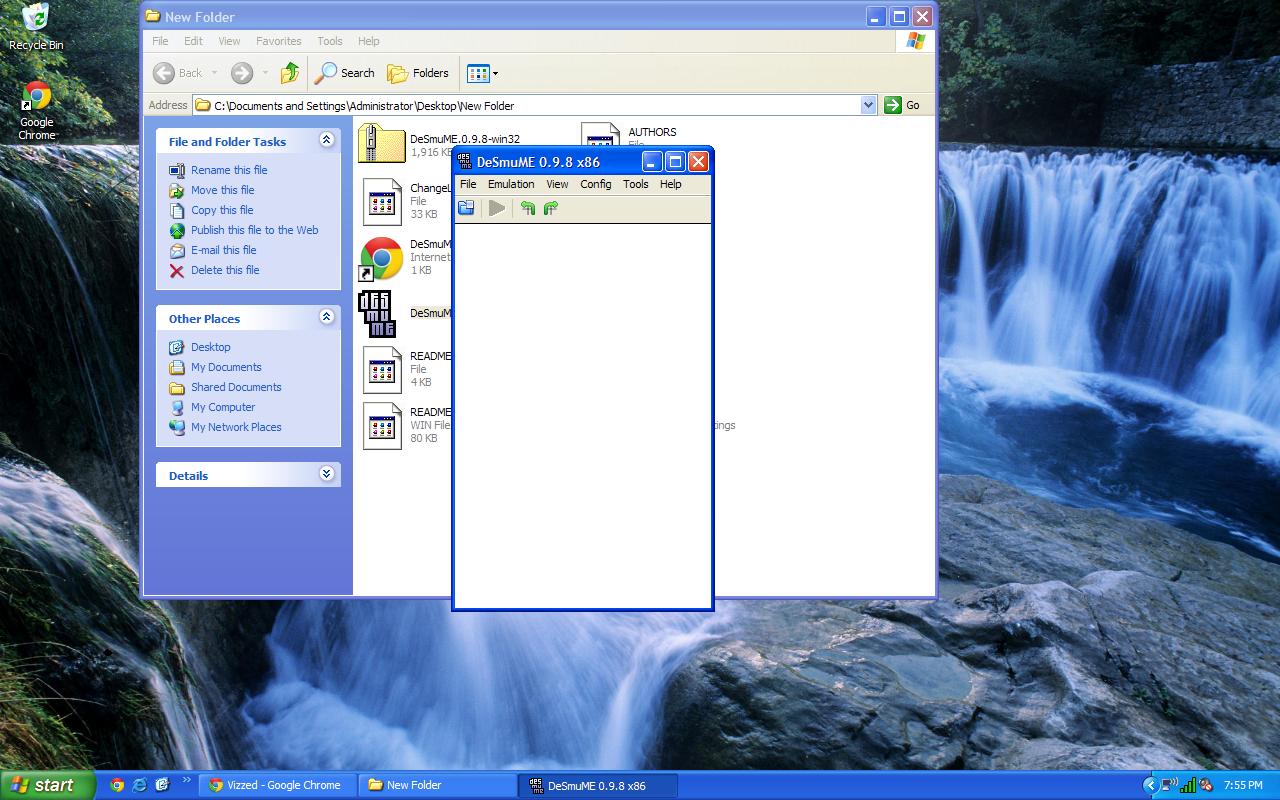The height and width of the screenshot is (800, 1280).
Task: Click the rotate right green arrow icon
Action: [x=550, y=208]
